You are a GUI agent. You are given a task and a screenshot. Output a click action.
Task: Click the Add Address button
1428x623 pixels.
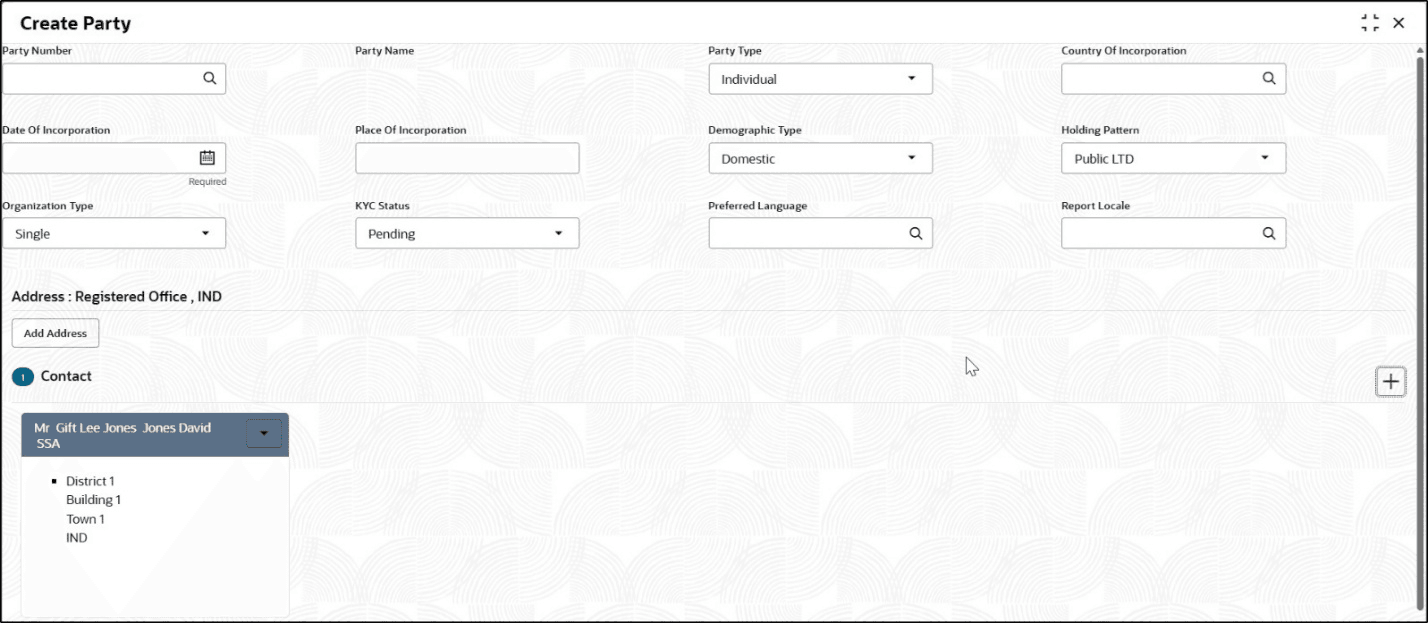[x=55, y=333]
